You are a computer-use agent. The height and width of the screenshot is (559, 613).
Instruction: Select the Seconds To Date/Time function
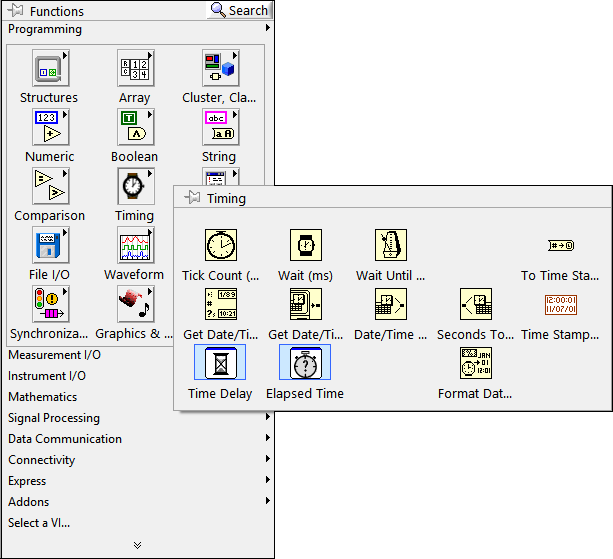[476, 304]
